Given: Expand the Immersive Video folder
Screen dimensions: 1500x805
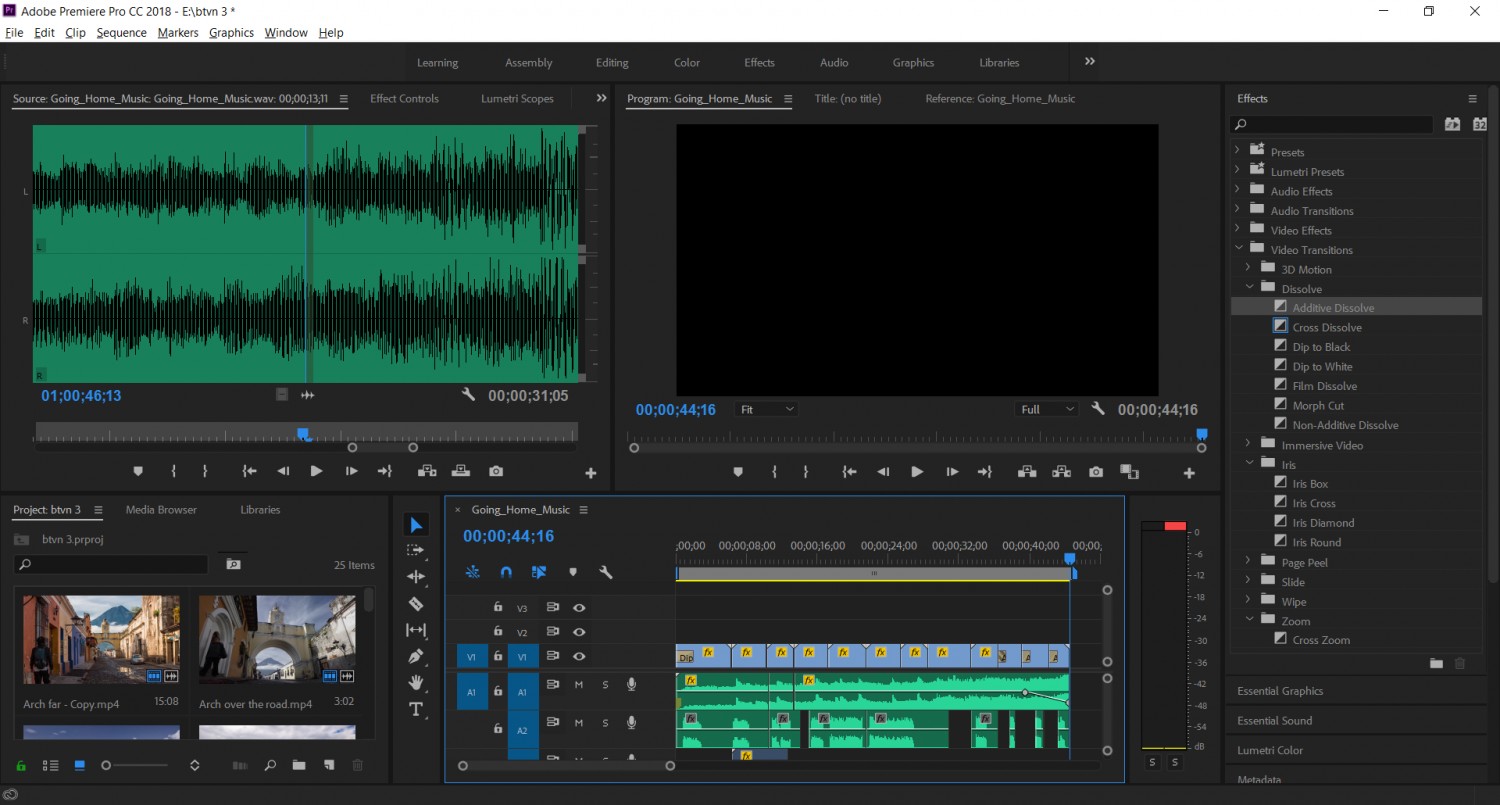Looking at the screenshot, I should pyautogui.click(x=1248, y=444).
